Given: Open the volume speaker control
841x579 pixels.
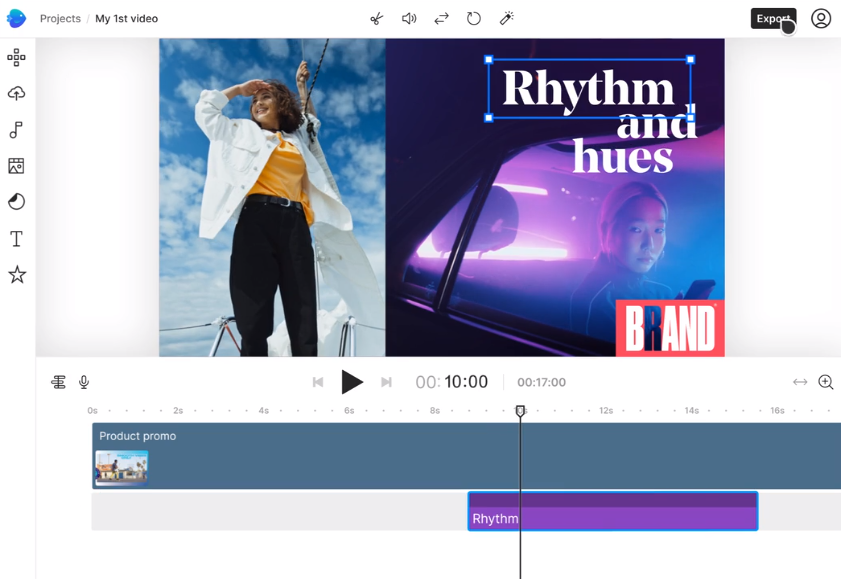Looking at the screenshot, I should [409, 19].
